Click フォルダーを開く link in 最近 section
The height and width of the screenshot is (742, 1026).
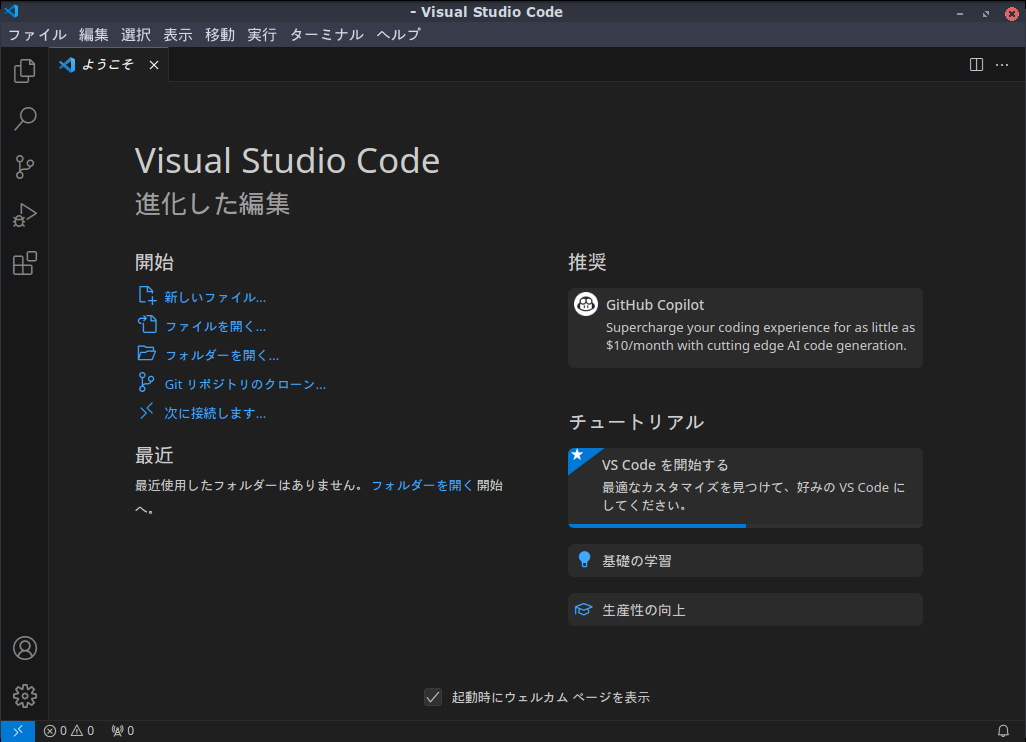pos(422,486)
